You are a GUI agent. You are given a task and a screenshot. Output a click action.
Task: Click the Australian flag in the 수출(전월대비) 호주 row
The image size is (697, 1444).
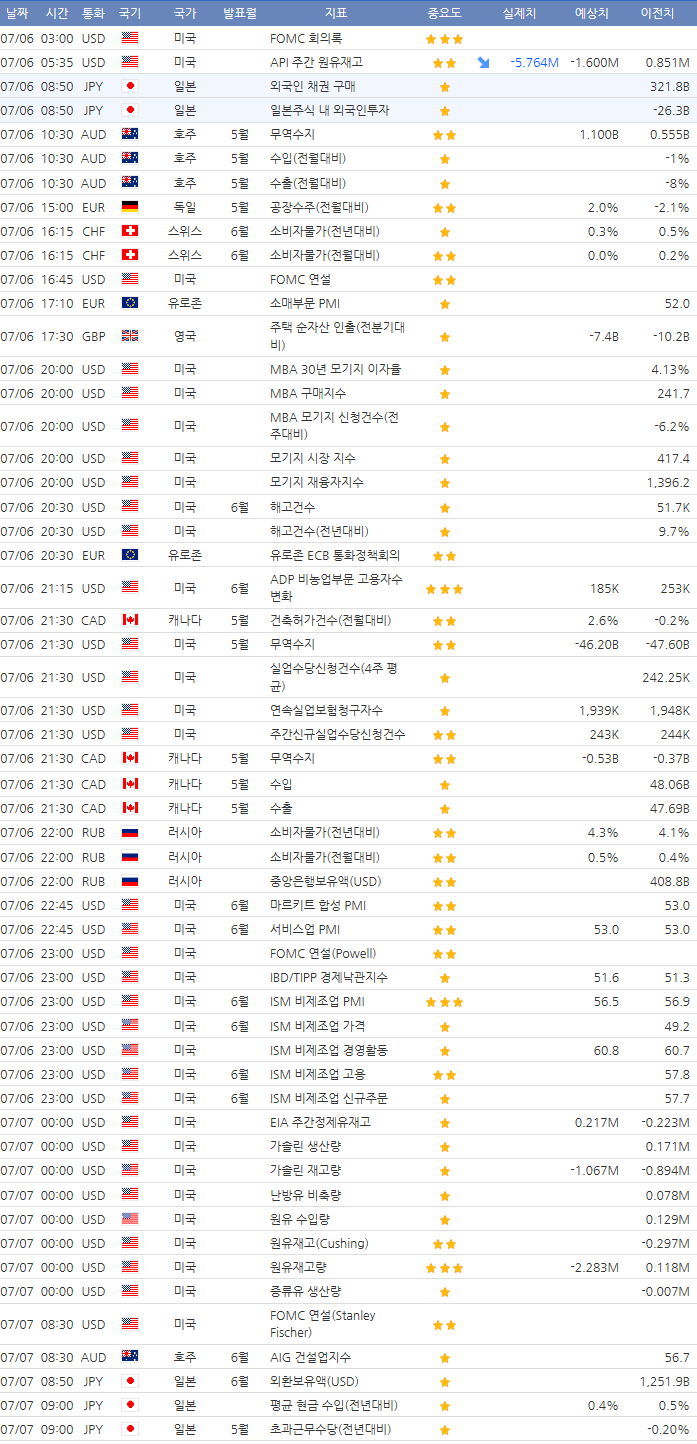pyautogui.click(x=130, y=183)
